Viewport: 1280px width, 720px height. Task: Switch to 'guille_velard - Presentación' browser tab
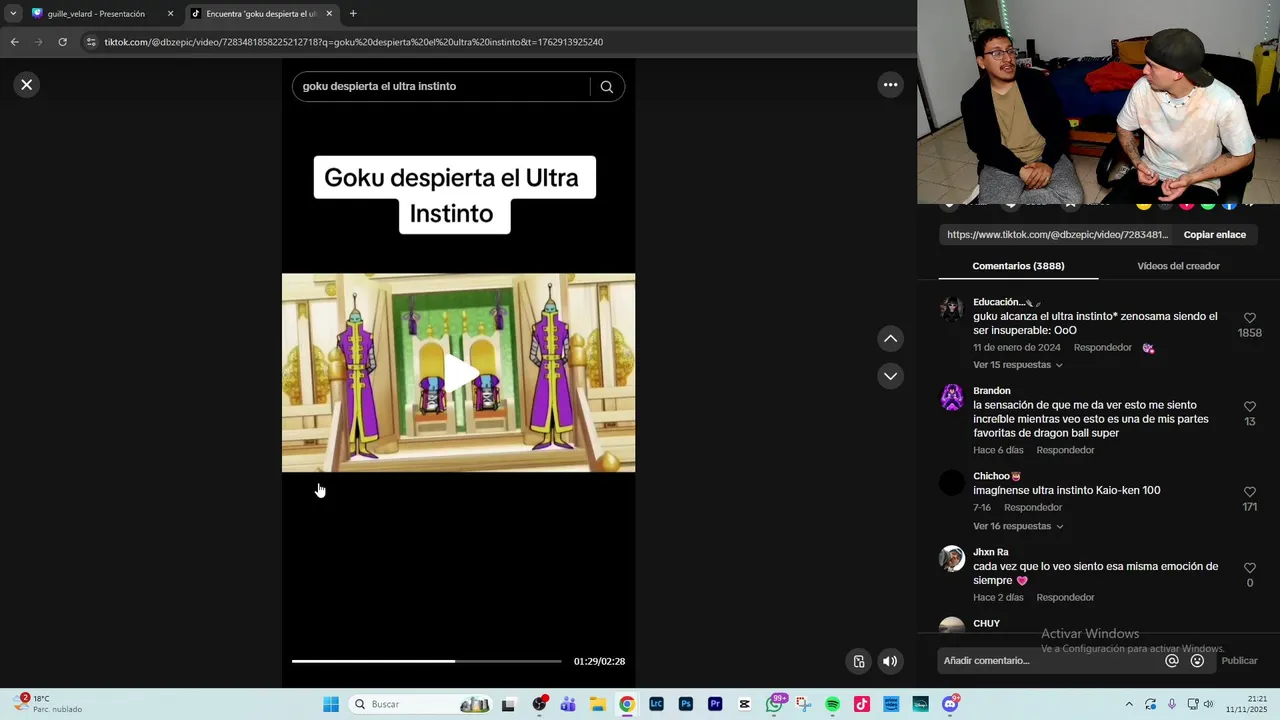pyautogui.click(x=96, y=14)
